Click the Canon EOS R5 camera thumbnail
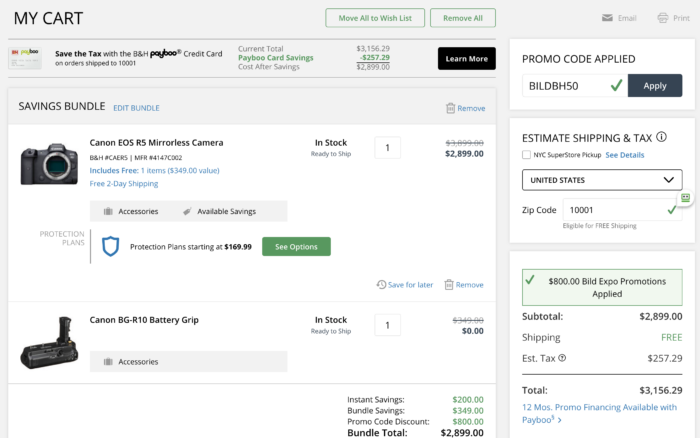700x438 pixels. [48, 163]
